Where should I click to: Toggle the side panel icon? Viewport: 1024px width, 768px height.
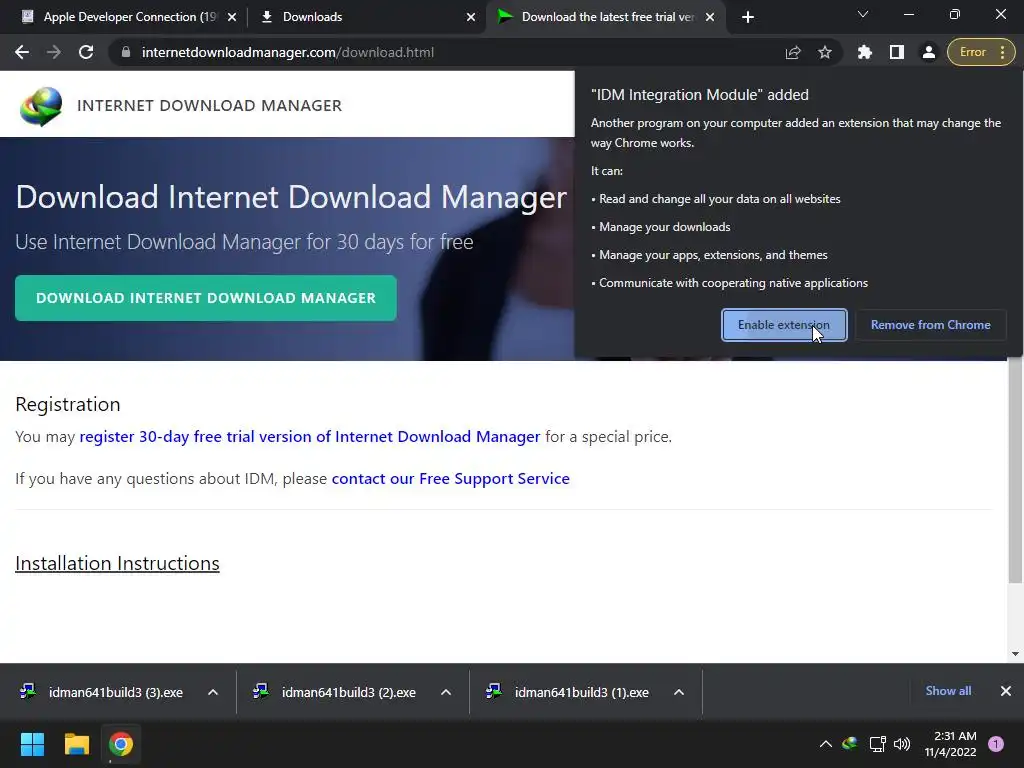coord(897,52)
